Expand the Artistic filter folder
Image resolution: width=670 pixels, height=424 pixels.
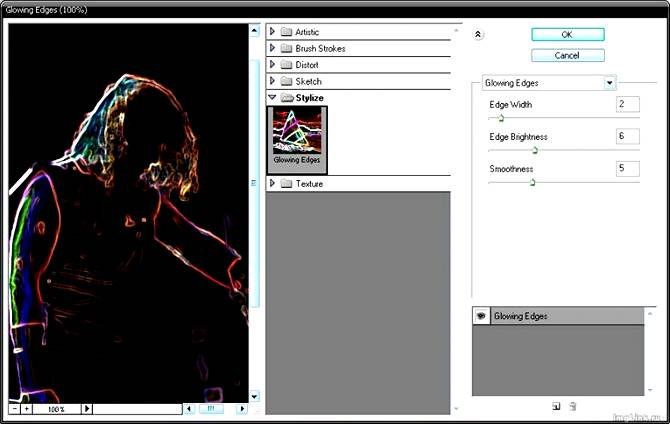click(272, 32)
